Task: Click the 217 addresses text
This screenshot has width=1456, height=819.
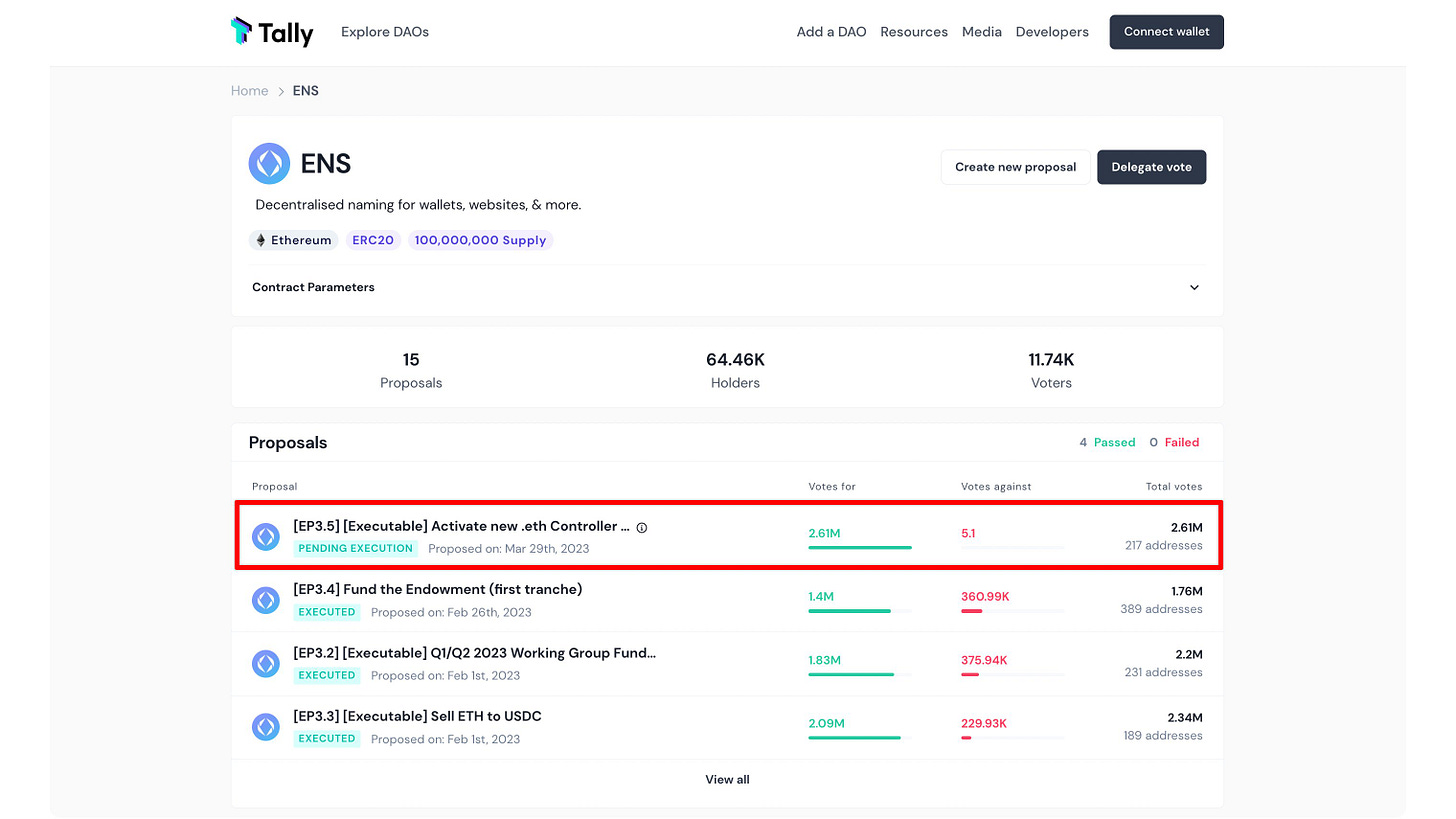Action: point(1164,545)
